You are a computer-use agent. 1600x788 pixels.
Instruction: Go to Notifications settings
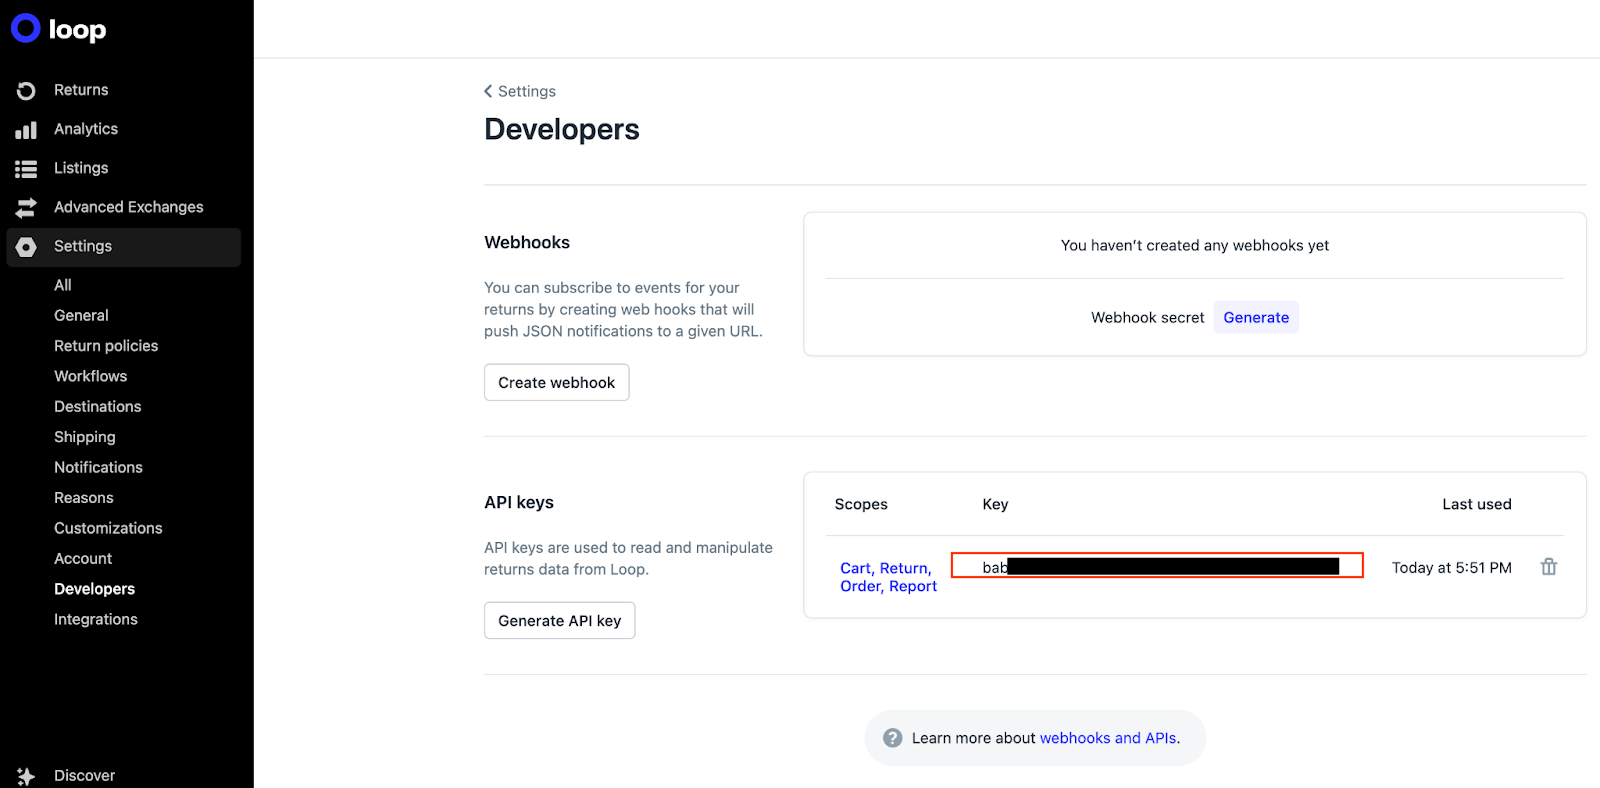point(99,467)
